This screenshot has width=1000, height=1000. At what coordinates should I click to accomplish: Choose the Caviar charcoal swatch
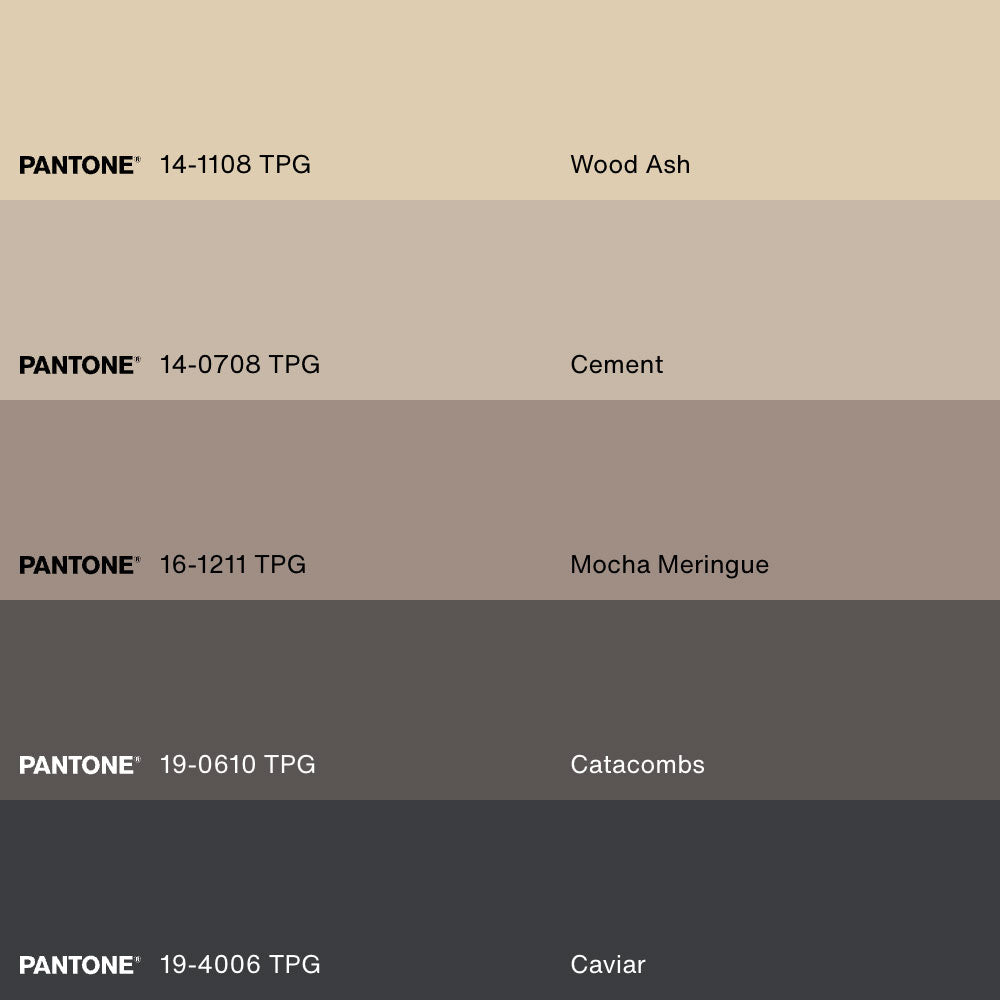[500, 880]
